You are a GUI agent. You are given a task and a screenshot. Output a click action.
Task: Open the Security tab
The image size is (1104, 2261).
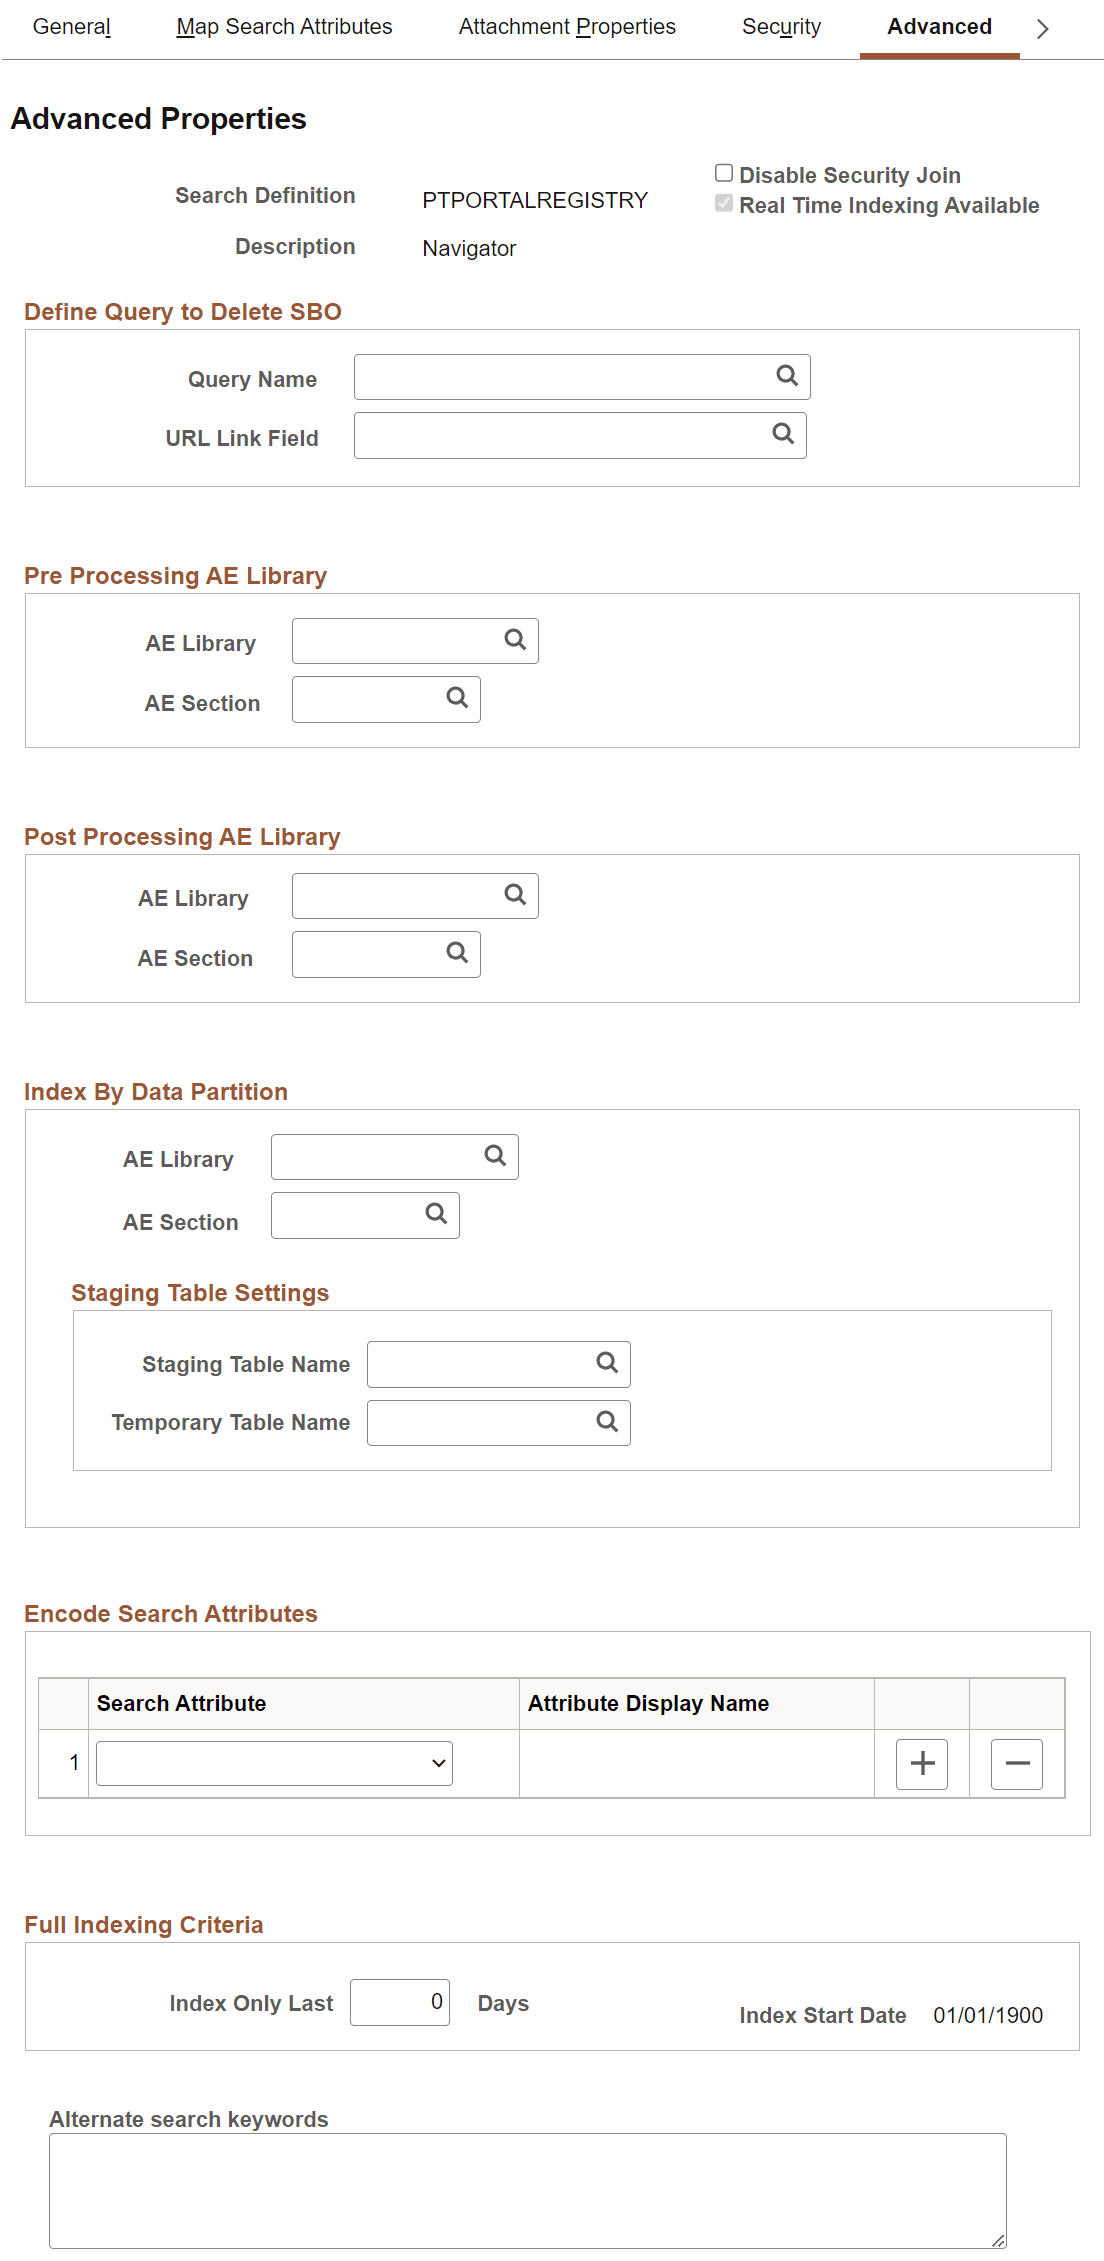point(781,27)
